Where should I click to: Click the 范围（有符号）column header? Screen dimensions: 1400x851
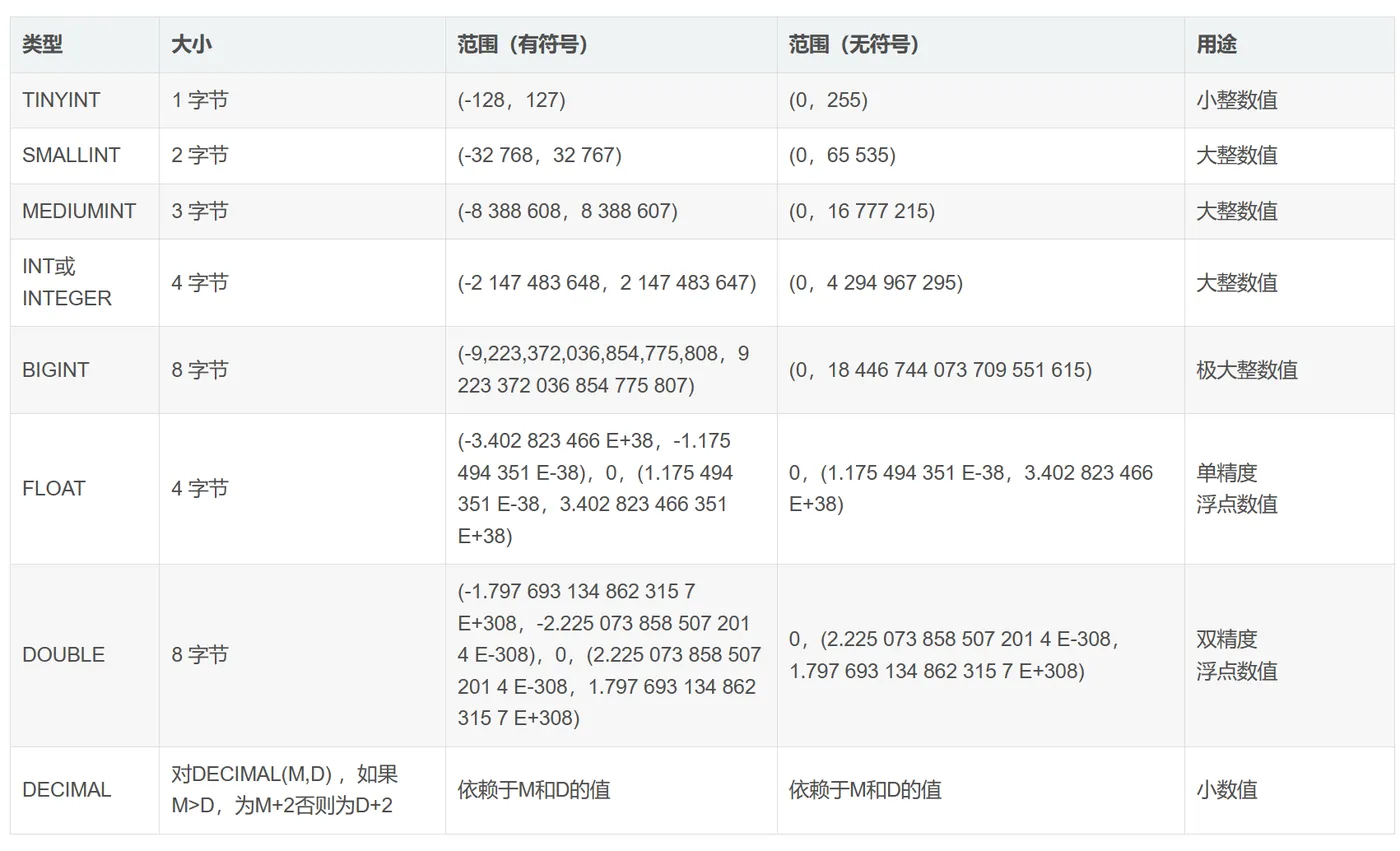(523, 45)
